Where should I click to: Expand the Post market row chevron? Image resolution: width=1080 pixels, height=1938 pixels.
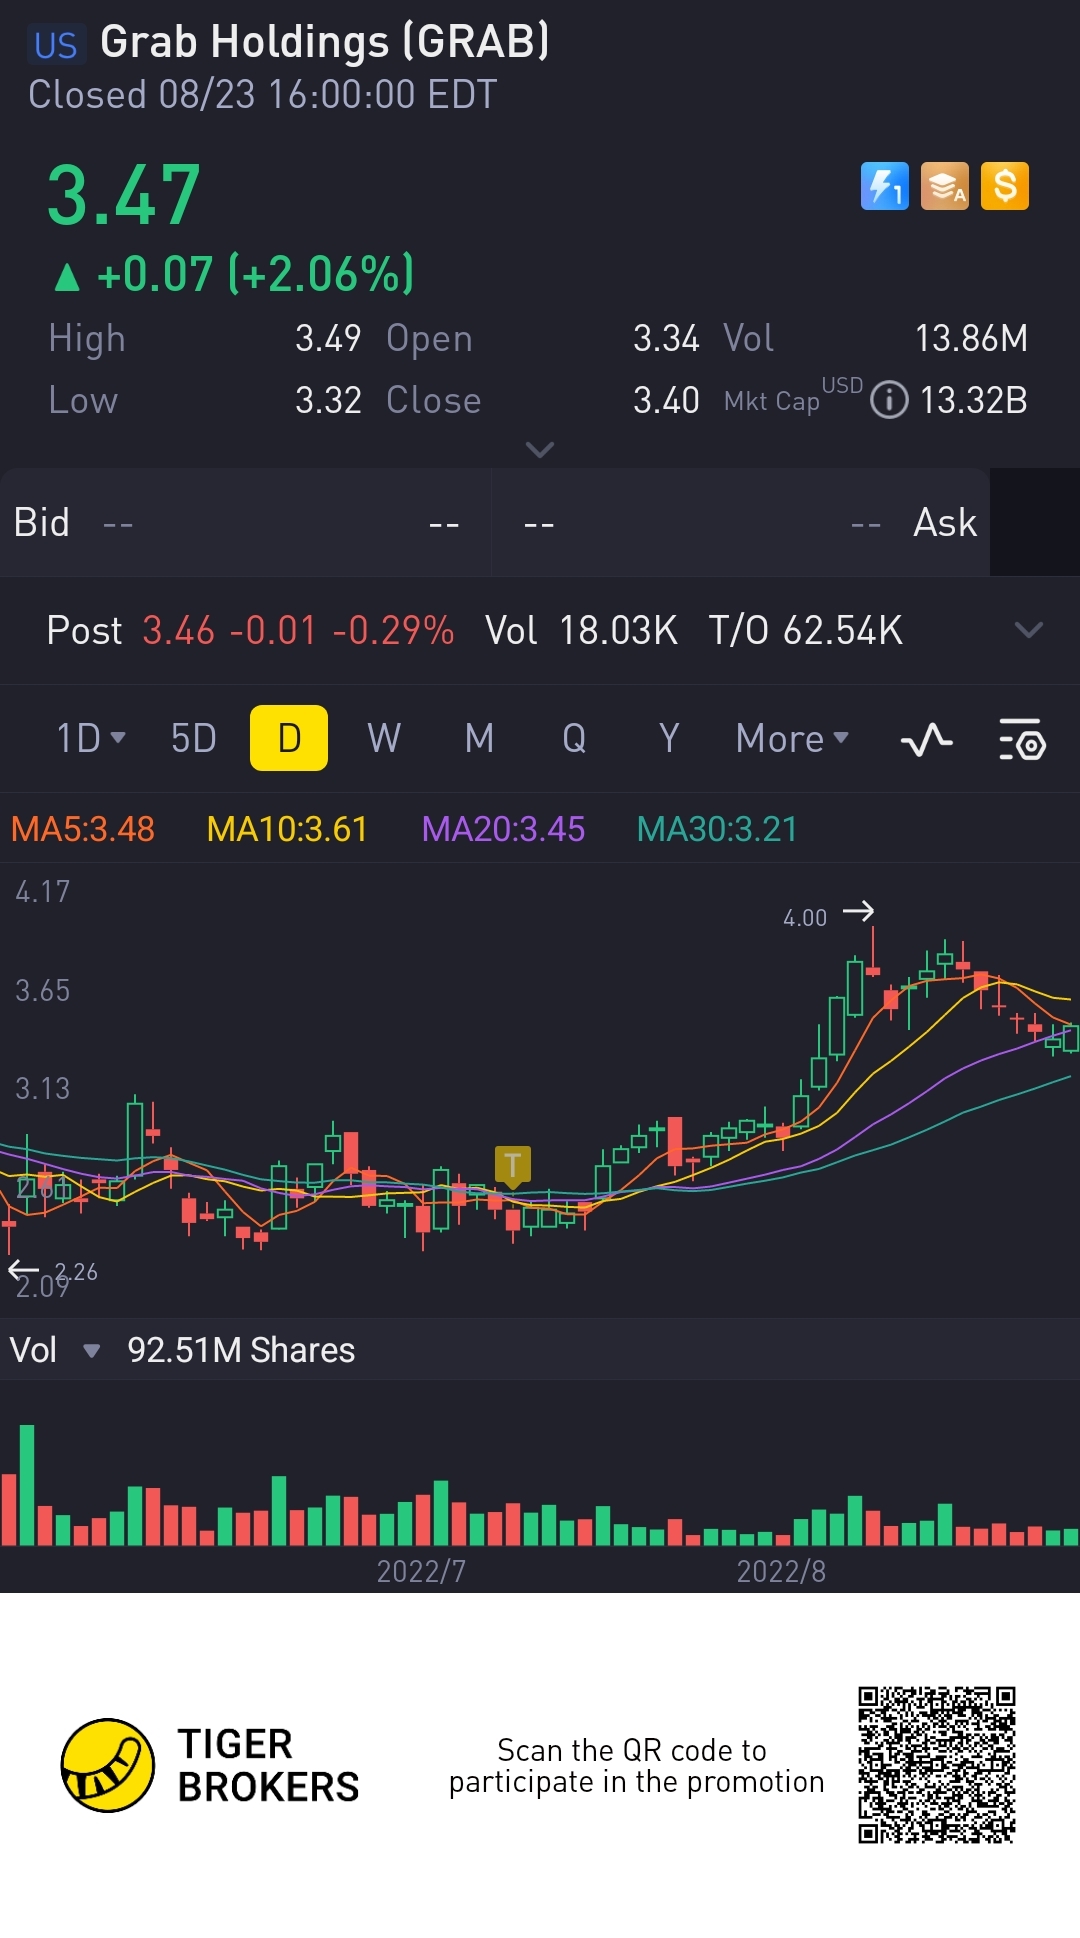click(x=1028, y=630)
